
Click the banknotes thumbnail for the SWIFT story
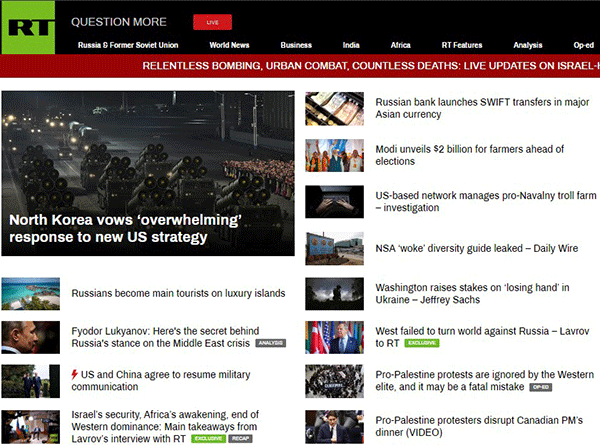[334, 109]
